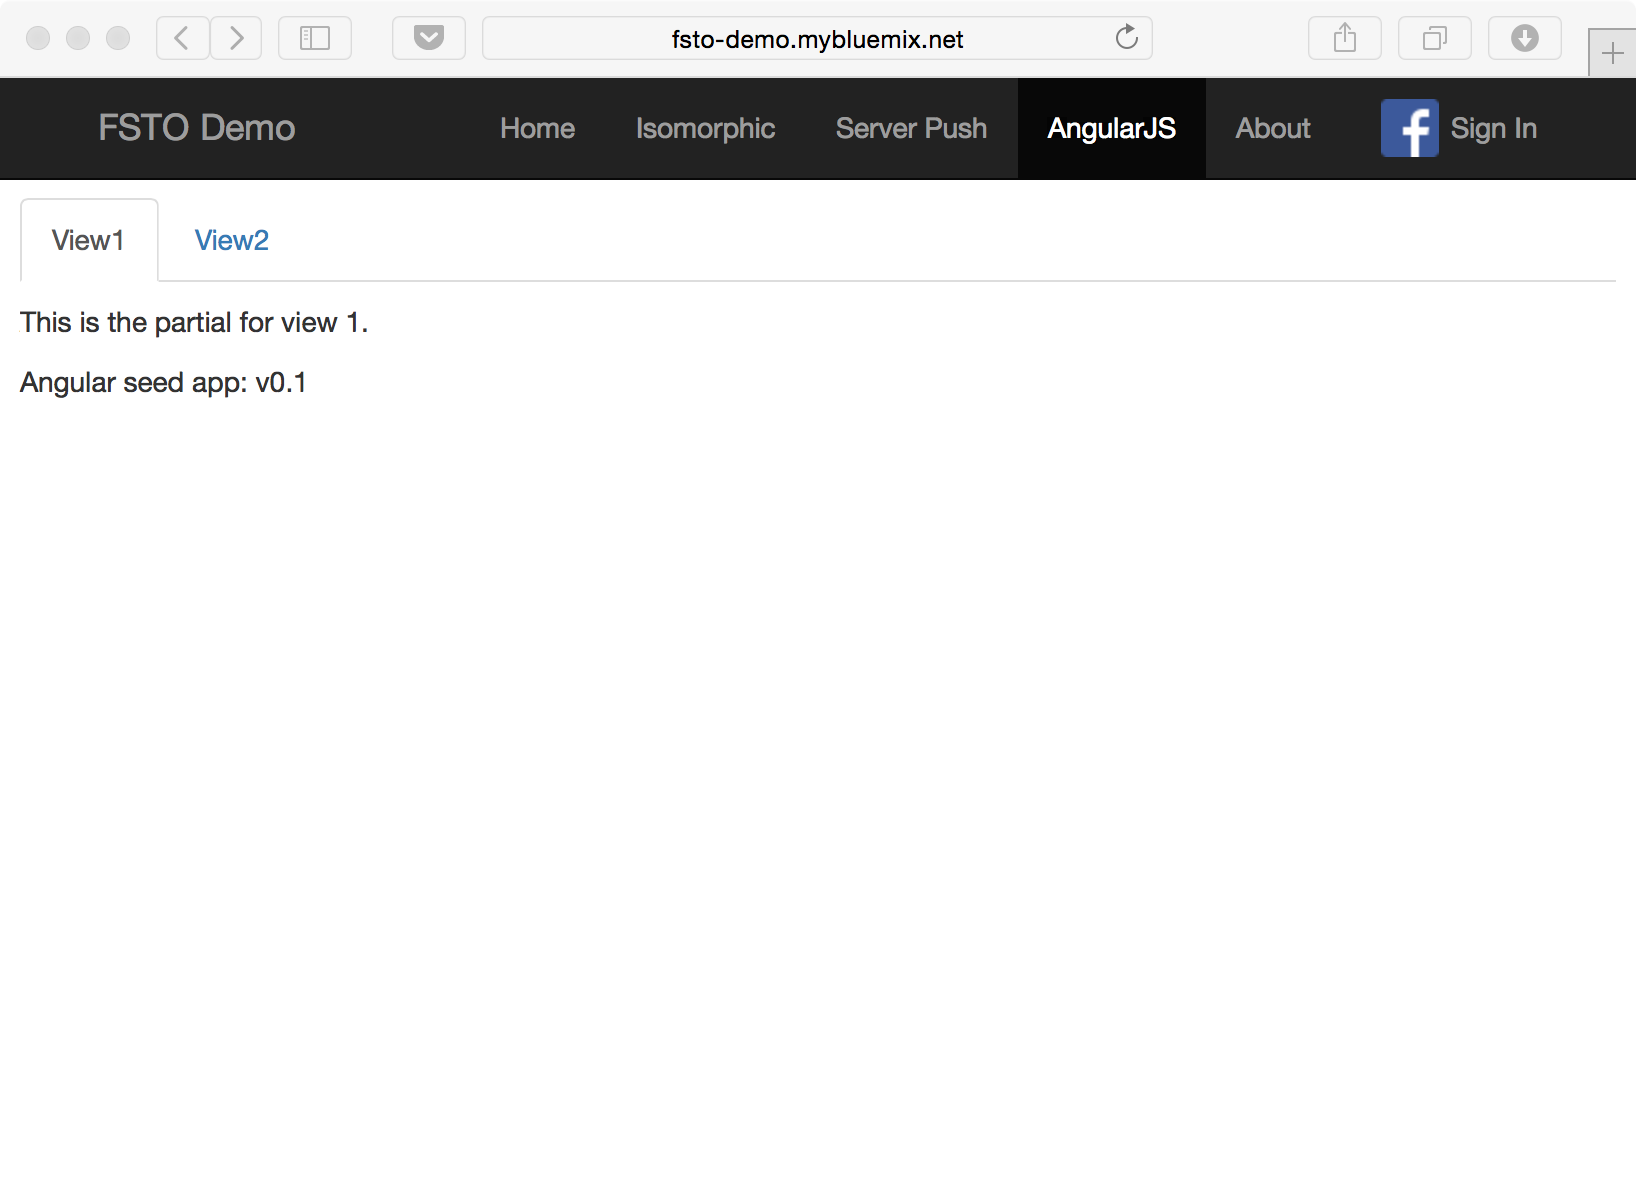
Task: Click the fsto-demo.mybluemix.net address bar
Action: [816, 39]
